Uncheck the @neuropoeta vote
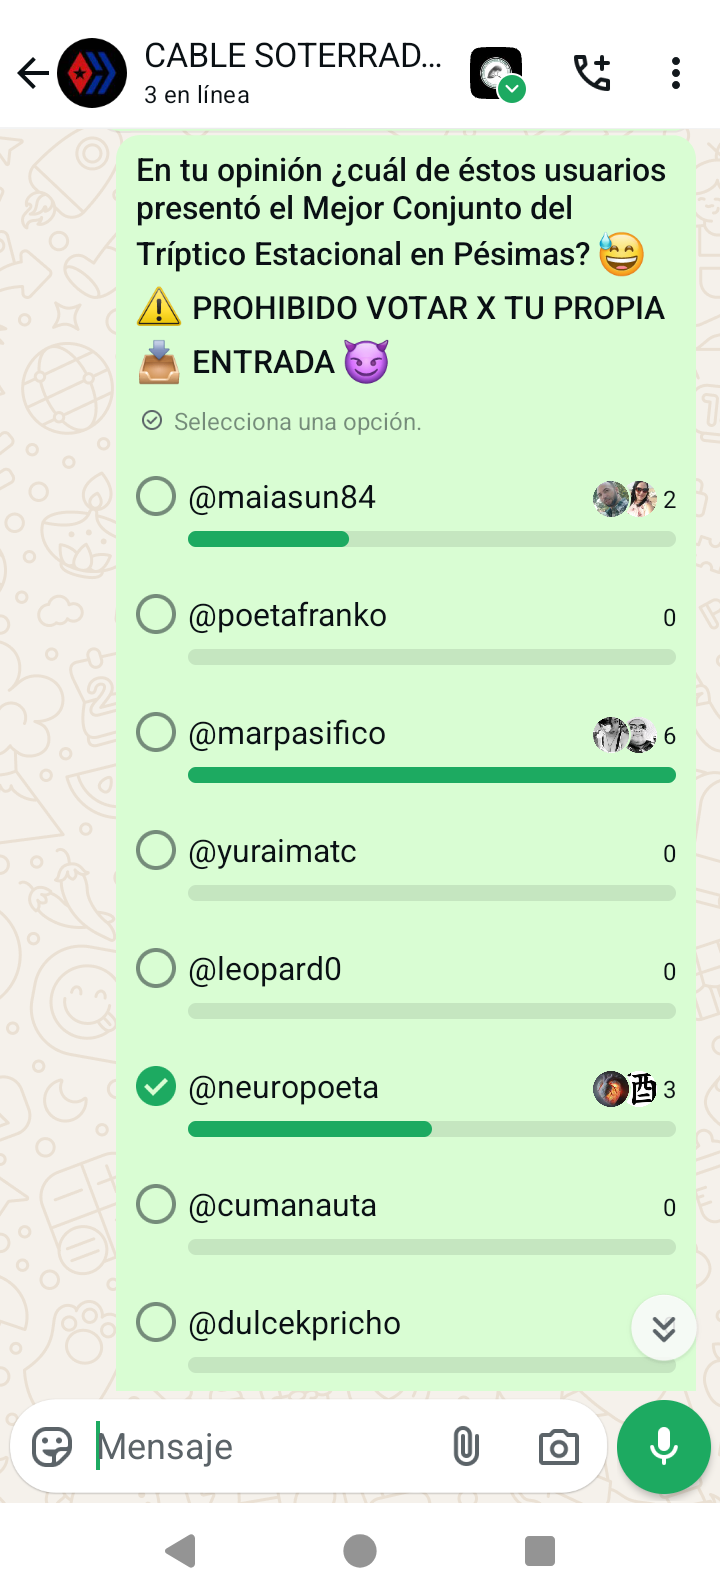This screenshot has height=1589, width=720. click(156, 1087)
